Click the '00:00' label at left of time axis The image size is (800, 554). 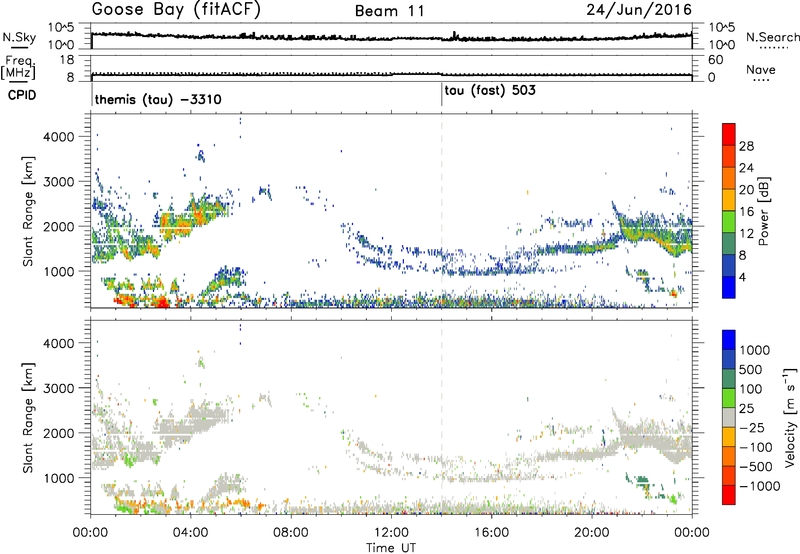pos(91,533)
